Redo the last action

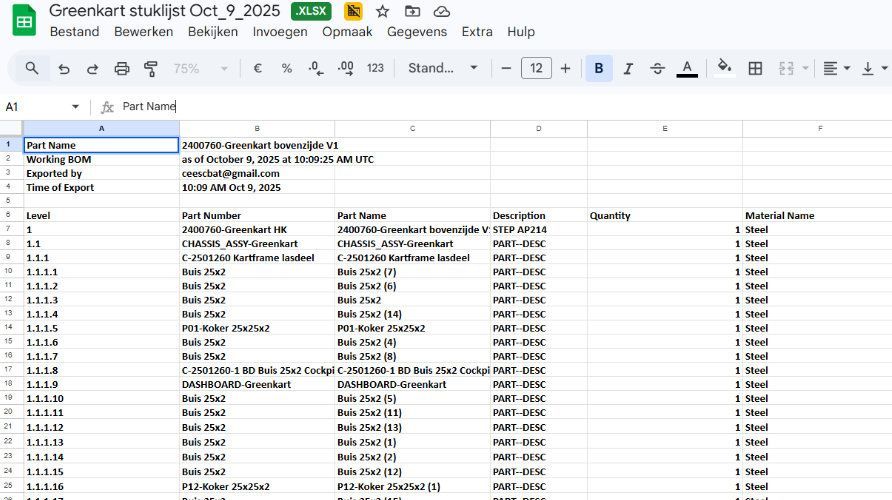[x=92, y=69]
